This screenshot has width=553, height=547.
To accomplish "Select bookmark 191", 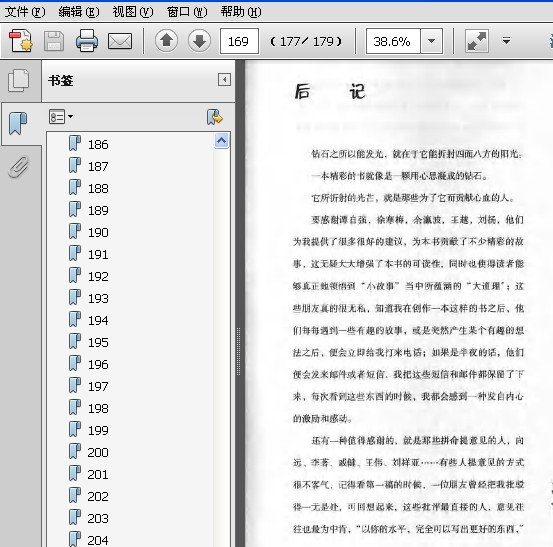I will pyautogui.click(x=98, y=255).
